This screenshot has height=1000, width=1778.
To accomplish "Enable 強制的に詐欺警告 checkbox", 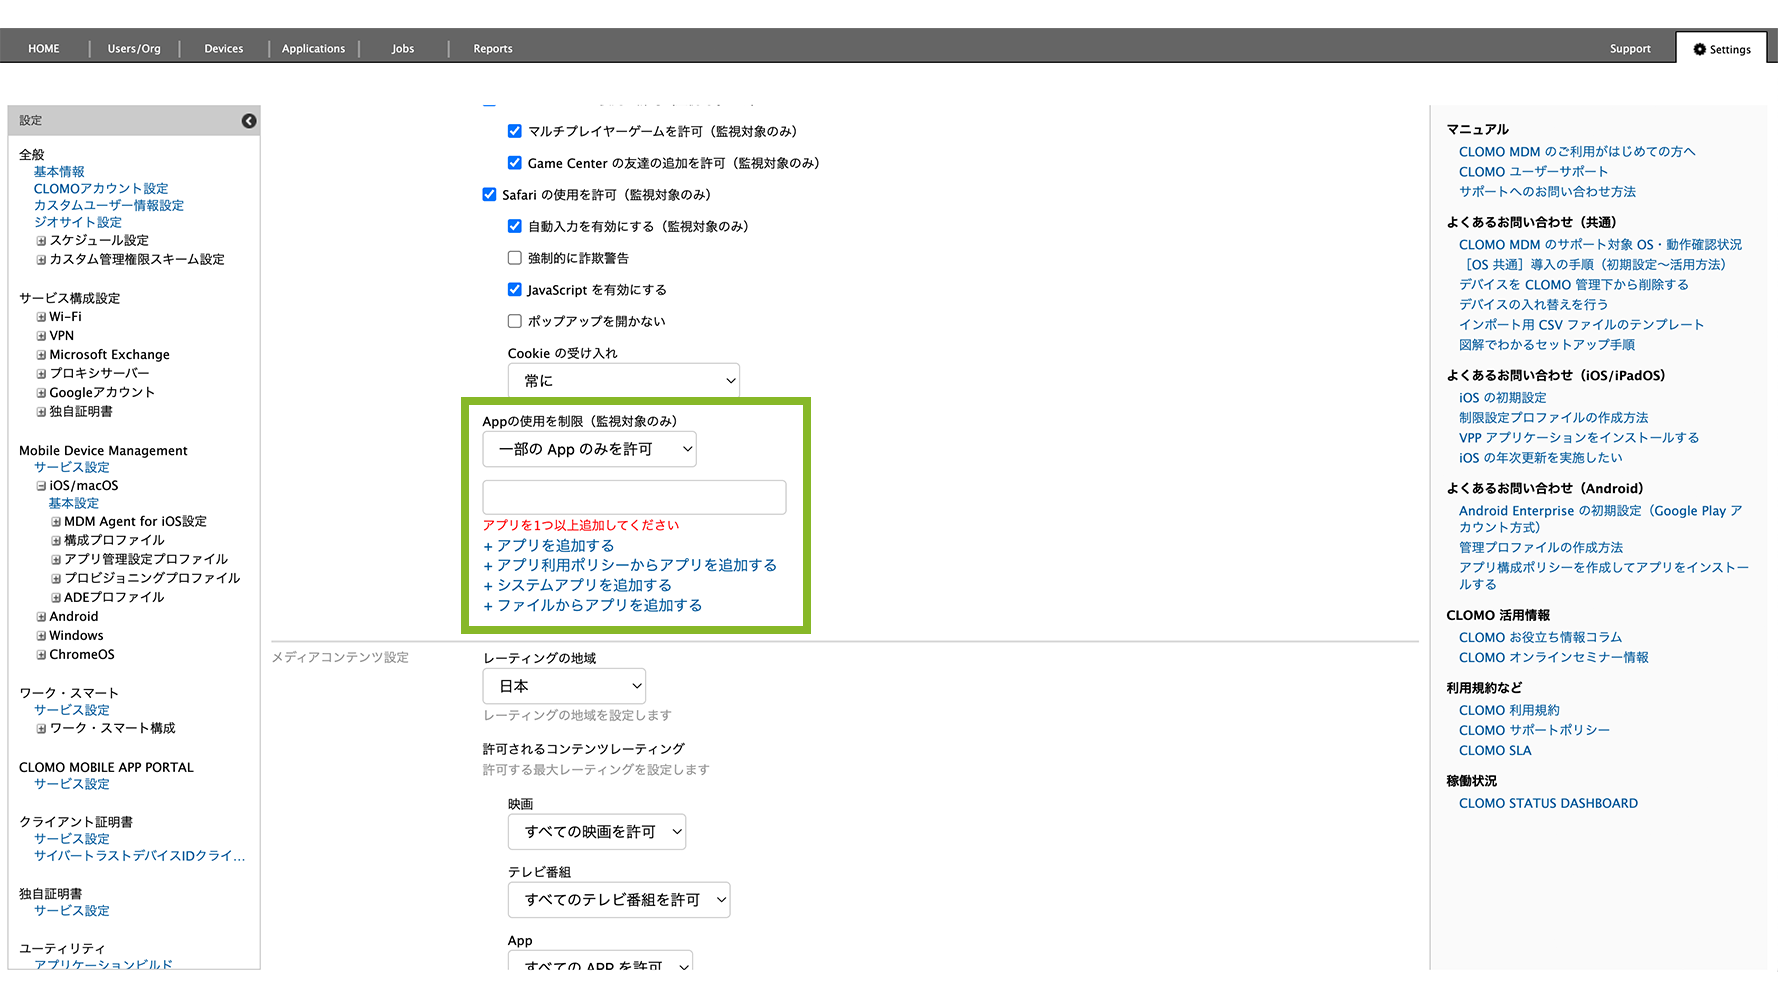I will point(514,258).
